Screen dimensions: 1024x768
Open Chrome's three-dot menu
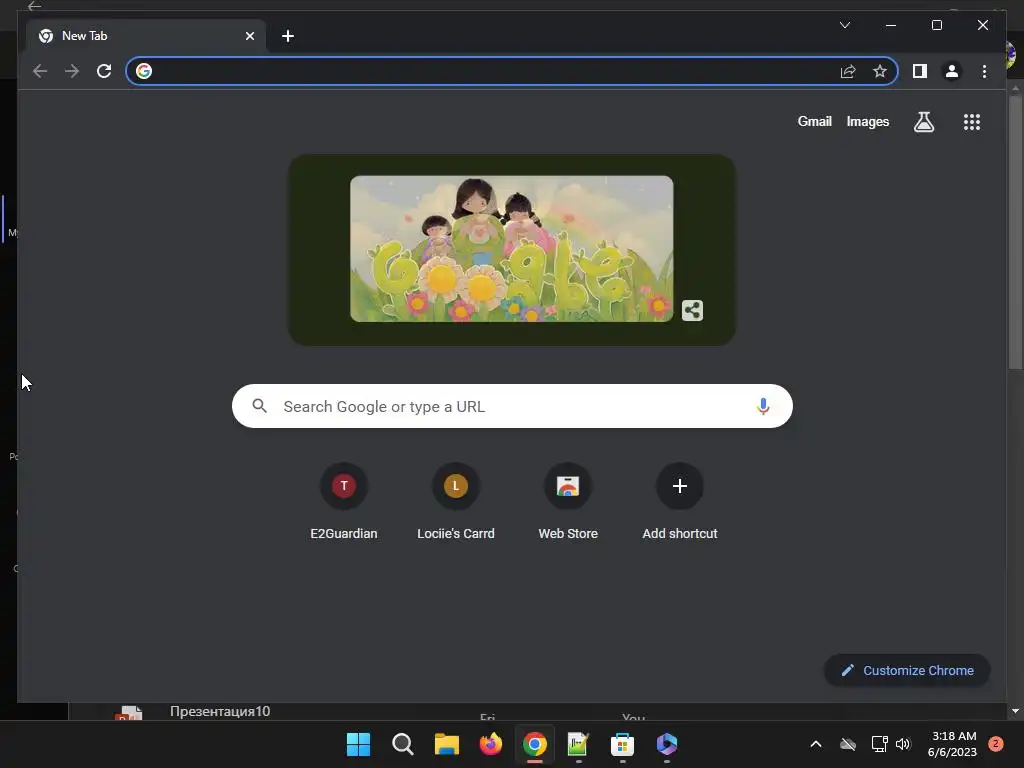click(x=984, y=71)
